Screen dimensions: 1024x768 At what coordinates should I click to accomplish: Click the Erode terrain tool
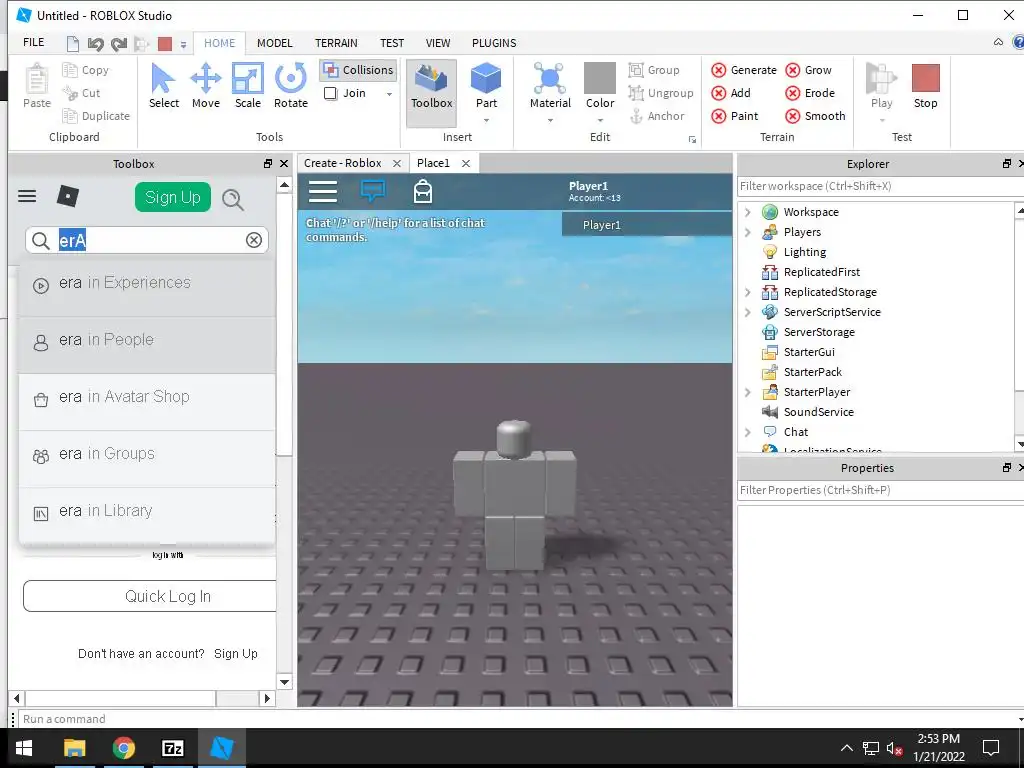coord(810,93)
